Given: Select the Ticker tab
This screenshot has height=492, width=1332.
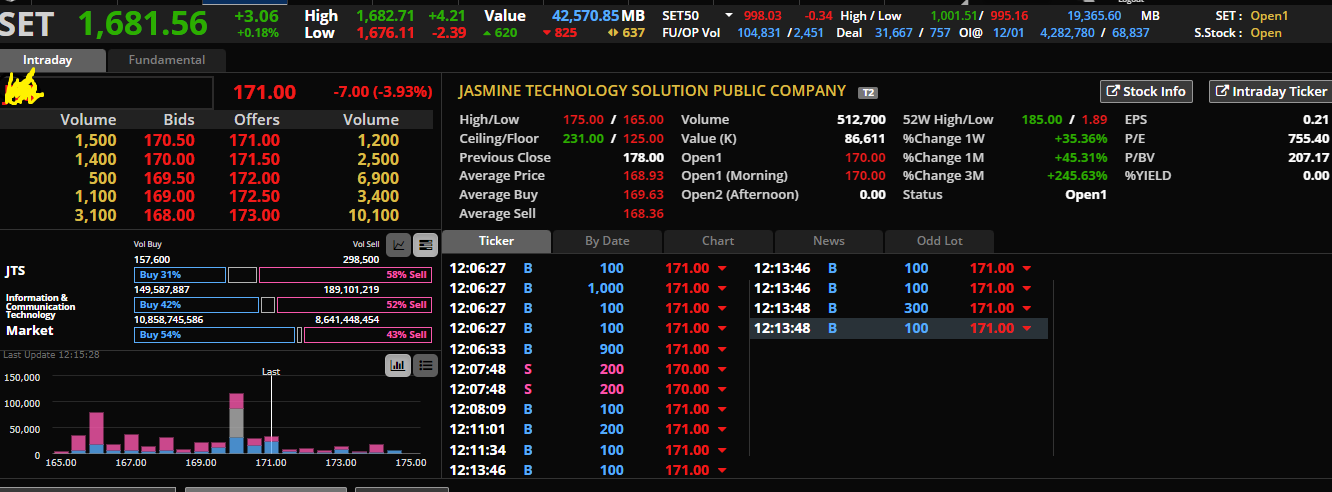Looking at the screenshot, I should point(496,241).
